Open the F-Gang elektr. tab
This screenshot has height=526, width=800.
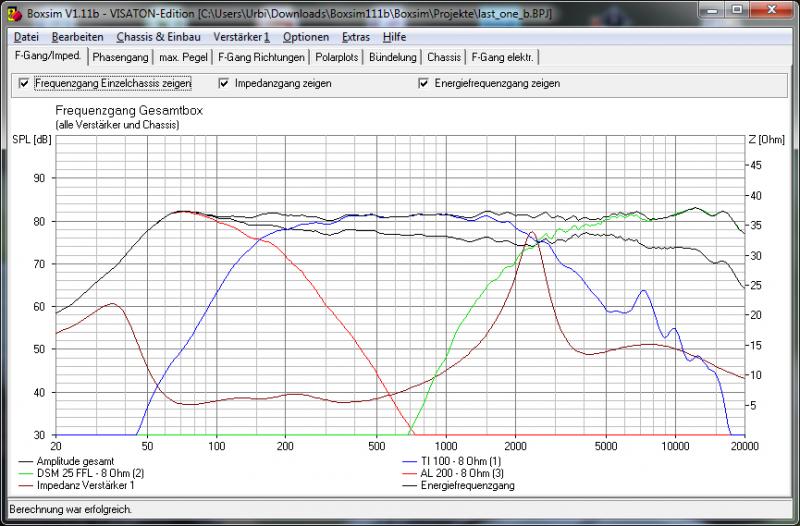[x=503, y=58]
